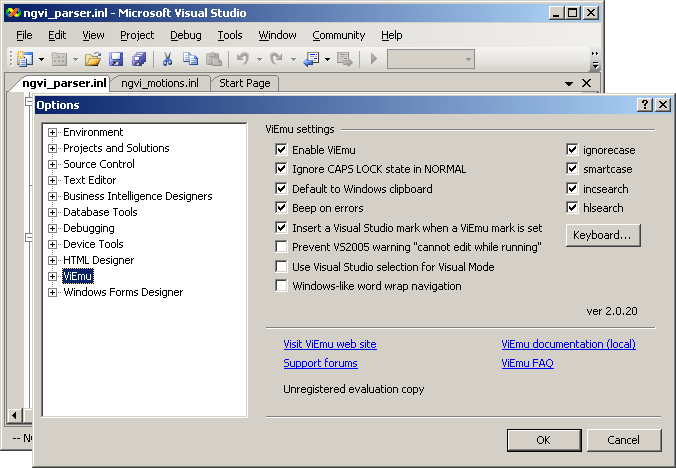Screen dimensions: 676x468
Task: Click the New Project toolbar icon
Action: (x=25, y=59)
